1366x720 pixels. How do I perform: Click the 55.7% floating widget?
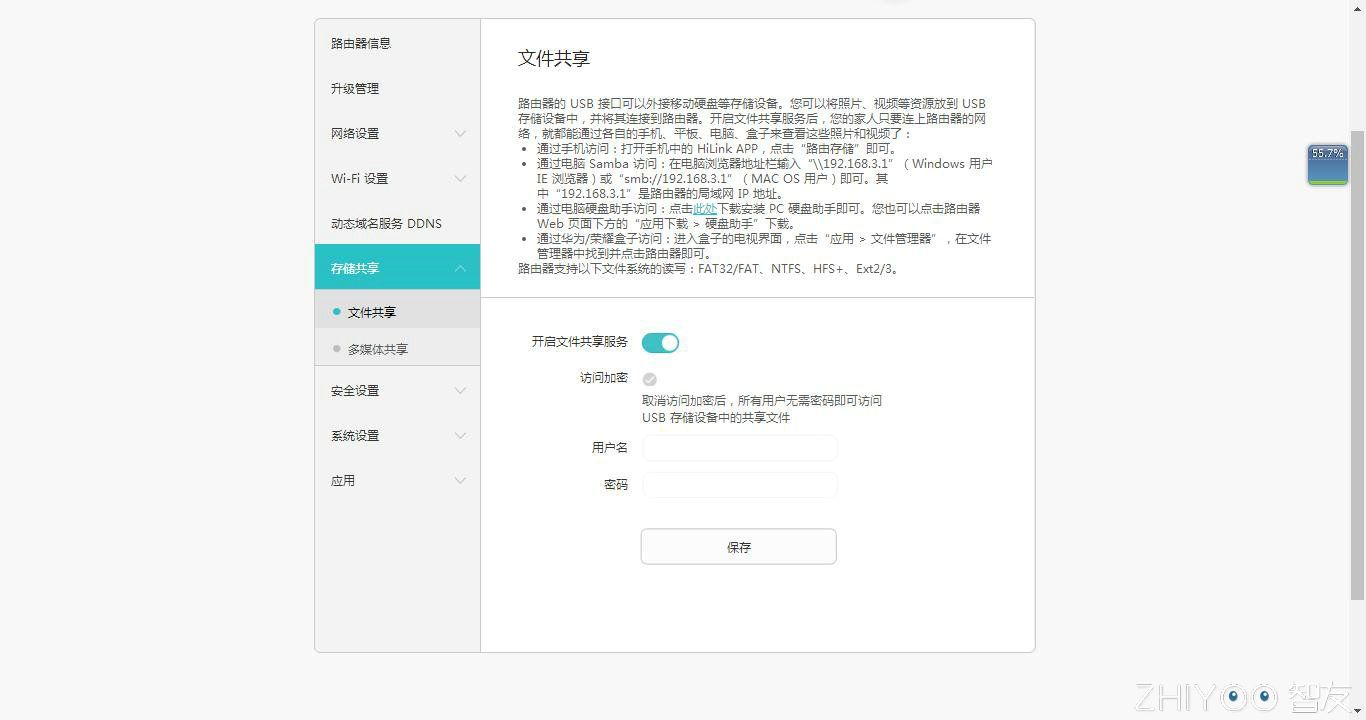[1328, 165]
